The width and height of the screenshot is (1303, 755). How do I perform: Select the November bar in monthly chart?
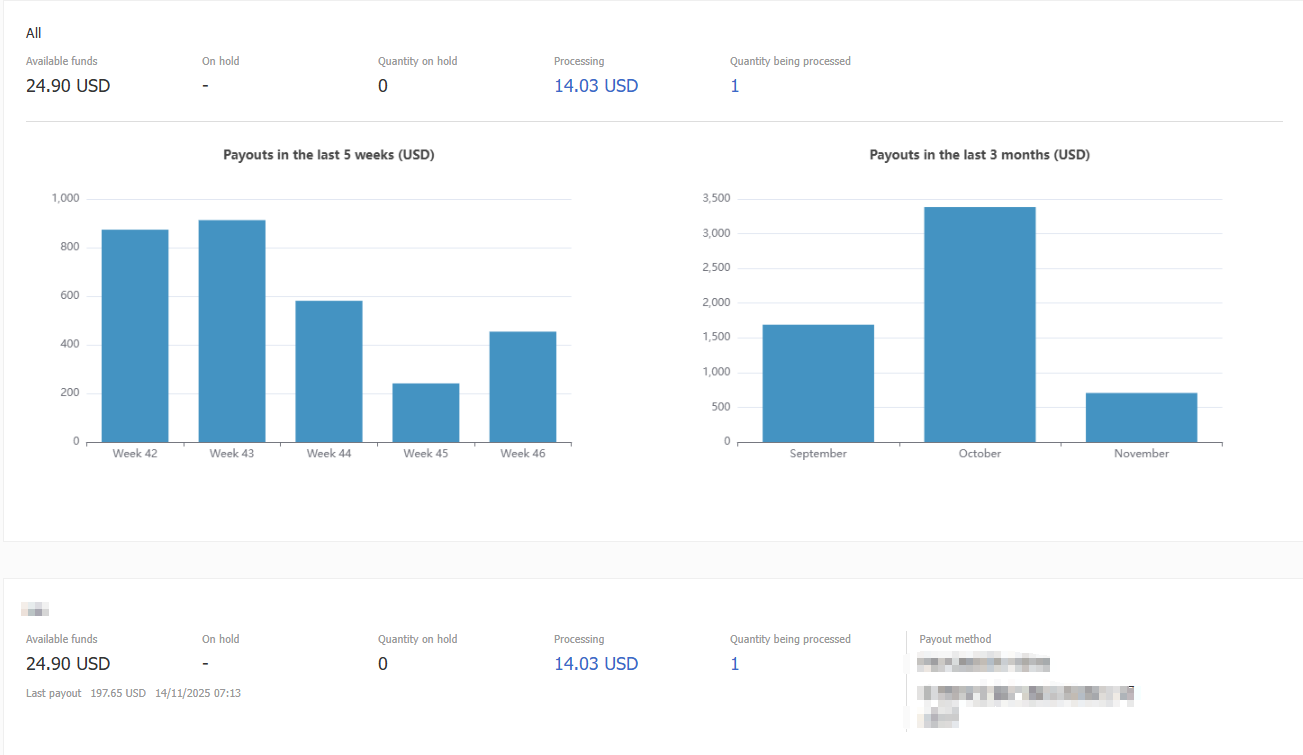tap(1141, 417)
